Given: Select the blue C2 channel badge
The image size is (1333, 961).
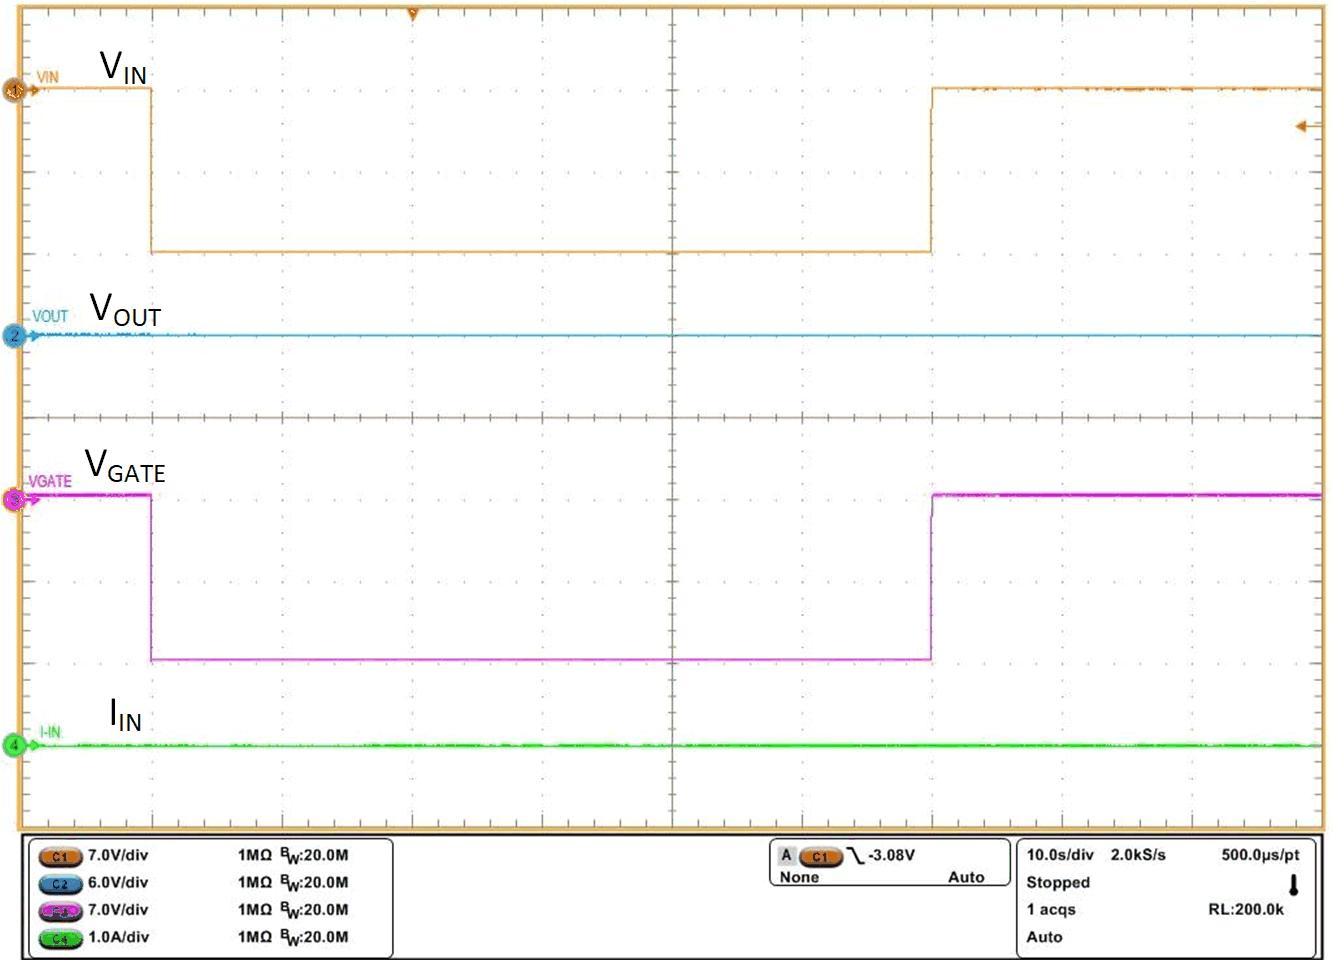Looking at the screenshot, I should [x=59, y=884].
